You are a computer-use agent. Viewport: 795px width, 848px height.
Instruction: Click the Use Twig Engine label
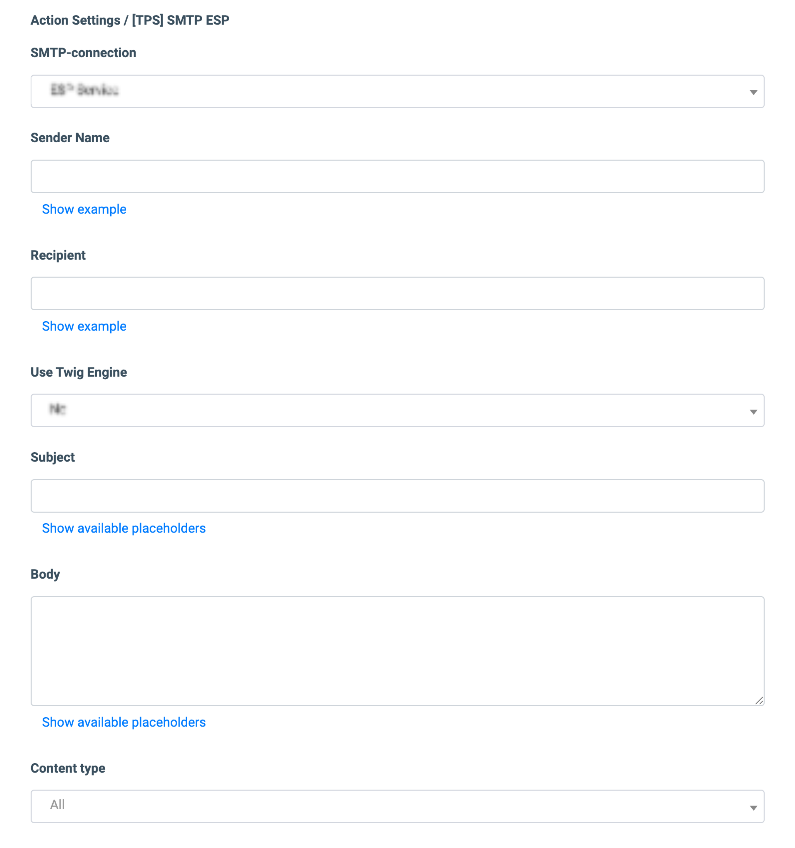click(79, 372)
